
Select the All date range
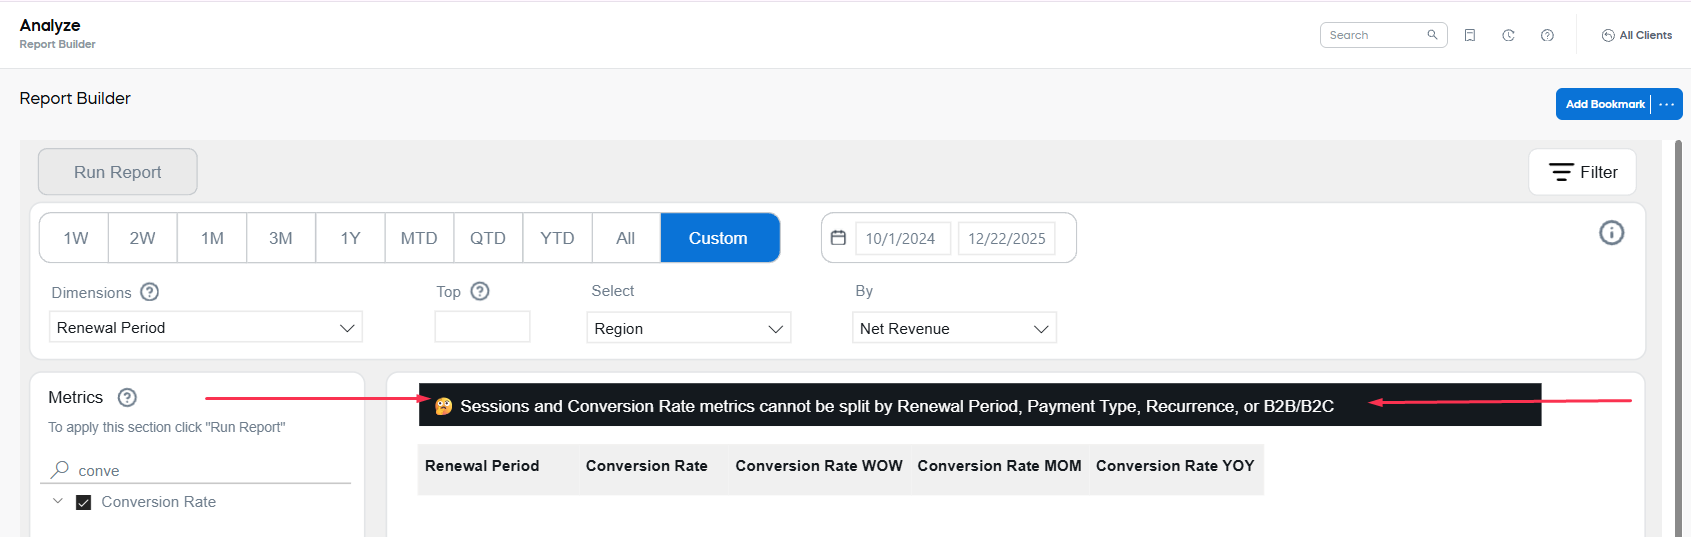tap(626, 238)
